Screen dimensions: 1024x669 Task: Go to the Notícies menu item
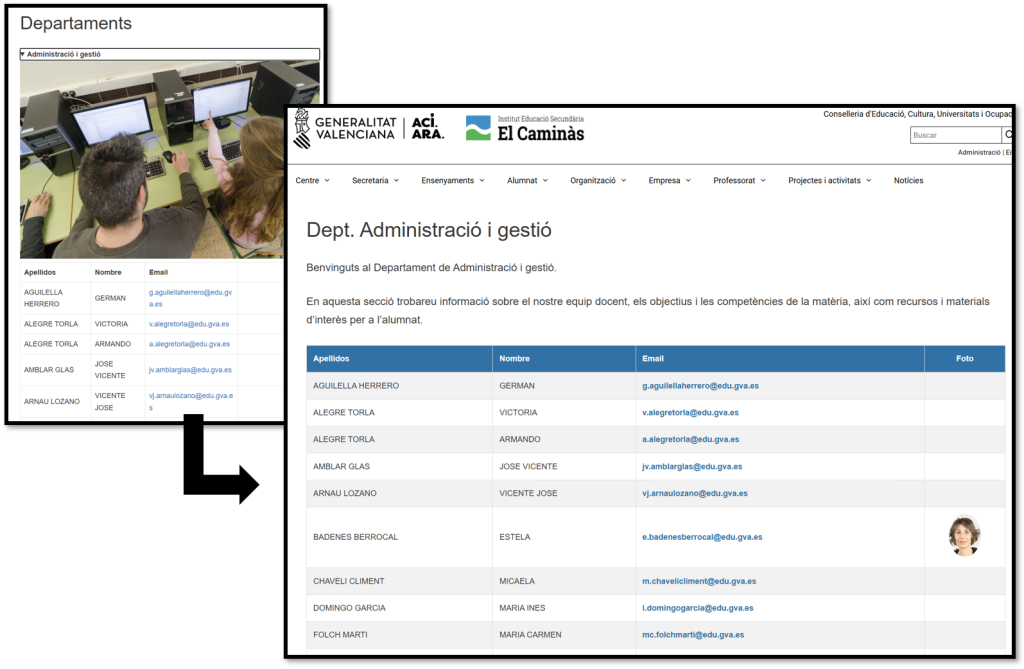pyautogui.click(x=908, y=181)
